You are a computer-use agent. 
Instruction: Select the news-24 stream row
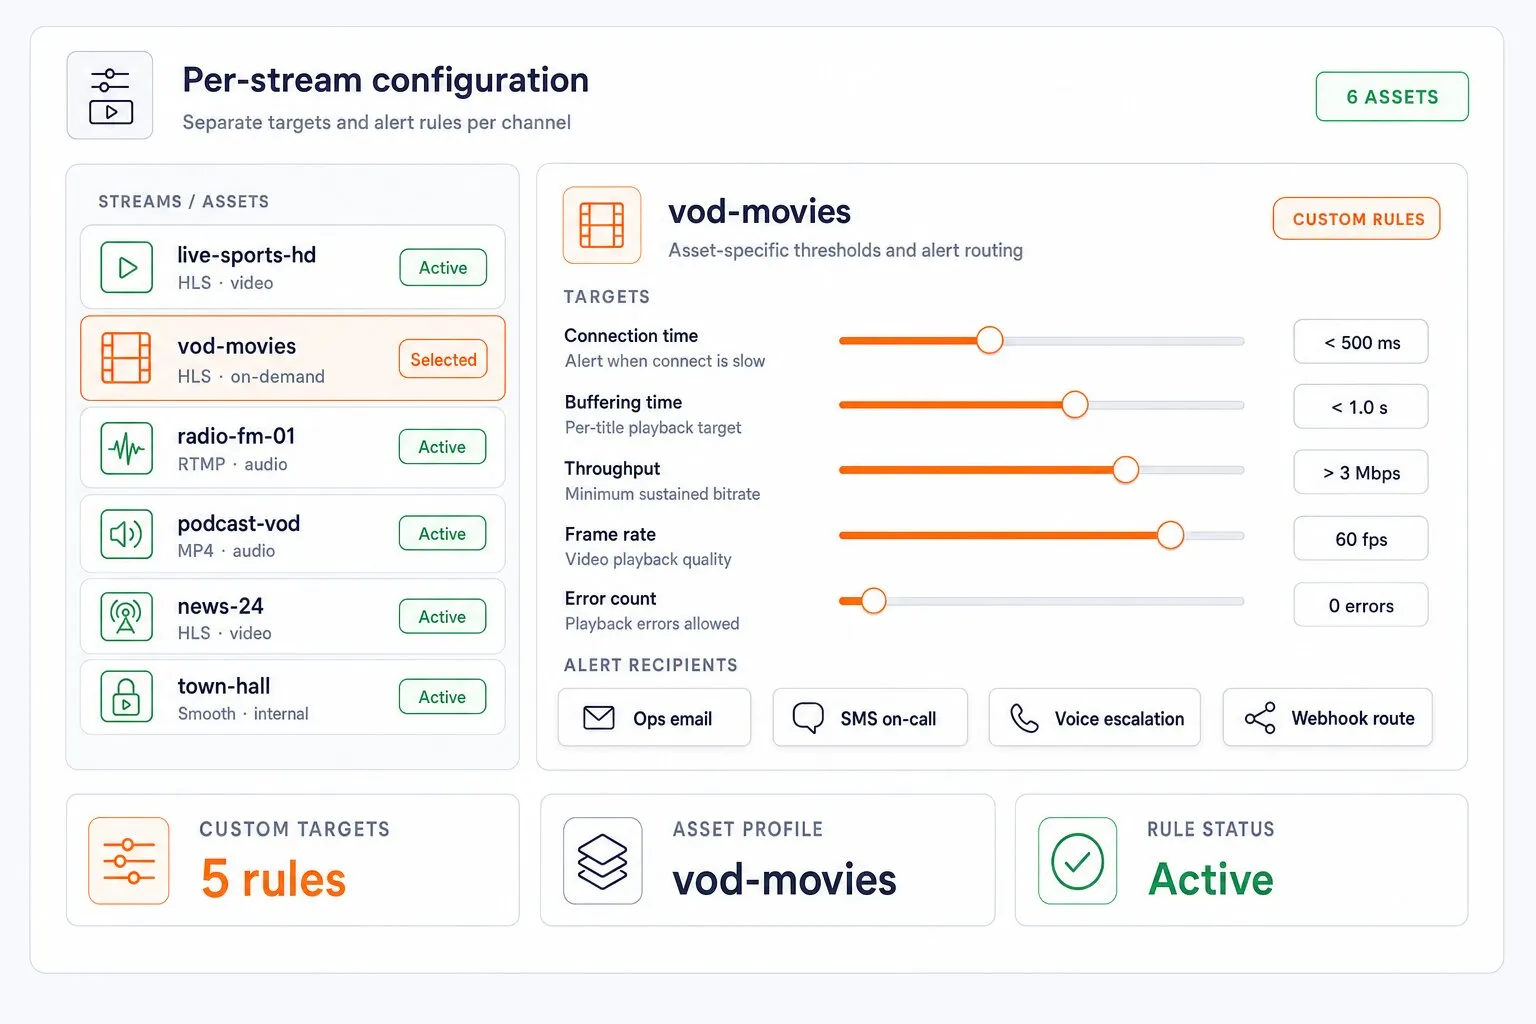(x=293, y=617)
